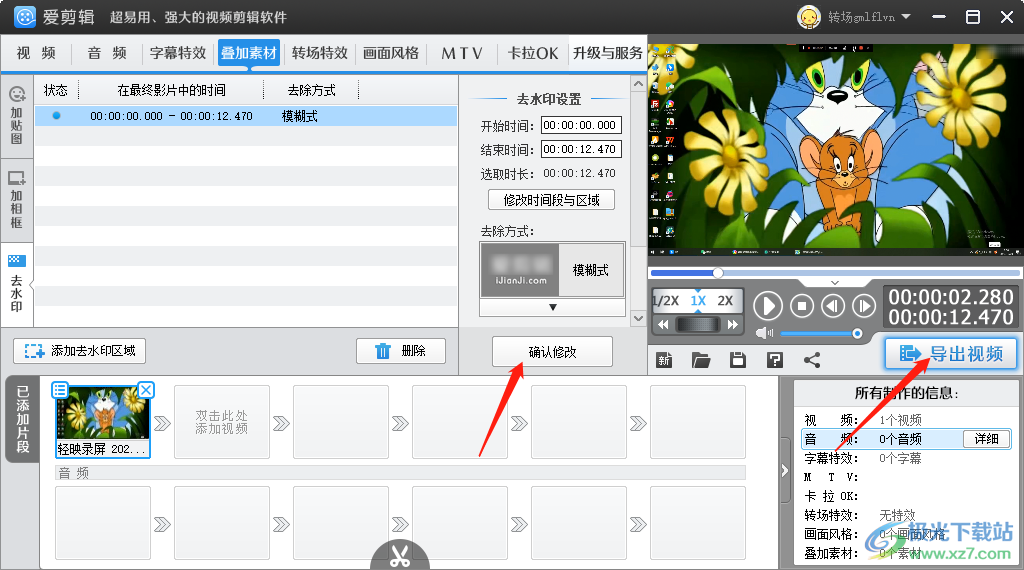Open project folder icon
This screenshot has width=1024, height=570.
point(701,360)
